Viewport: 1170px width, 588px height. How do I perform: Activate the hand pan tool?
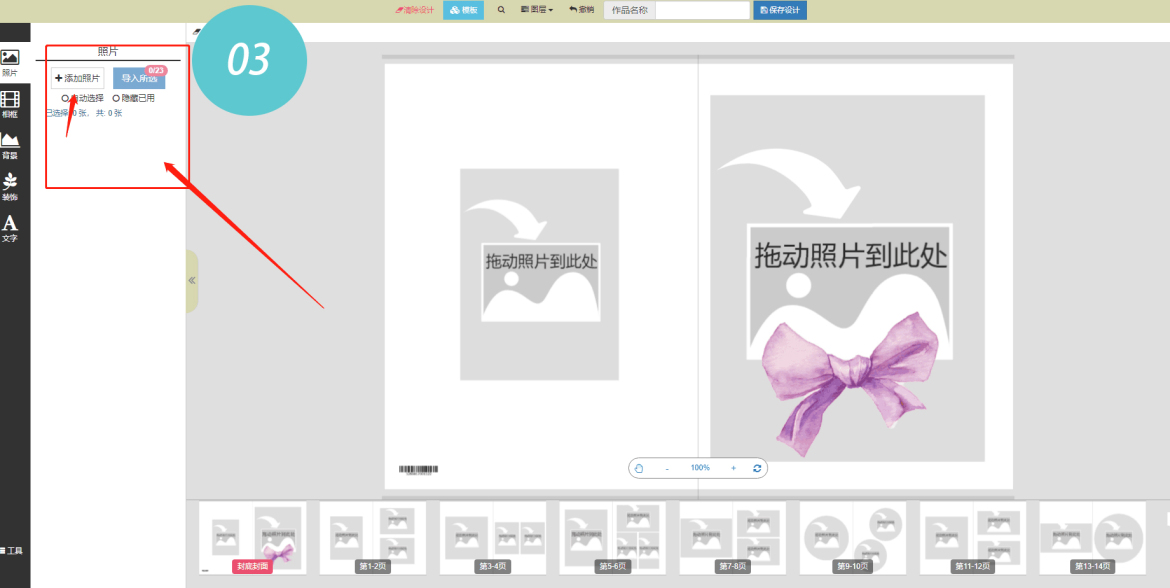pos(639,468)
